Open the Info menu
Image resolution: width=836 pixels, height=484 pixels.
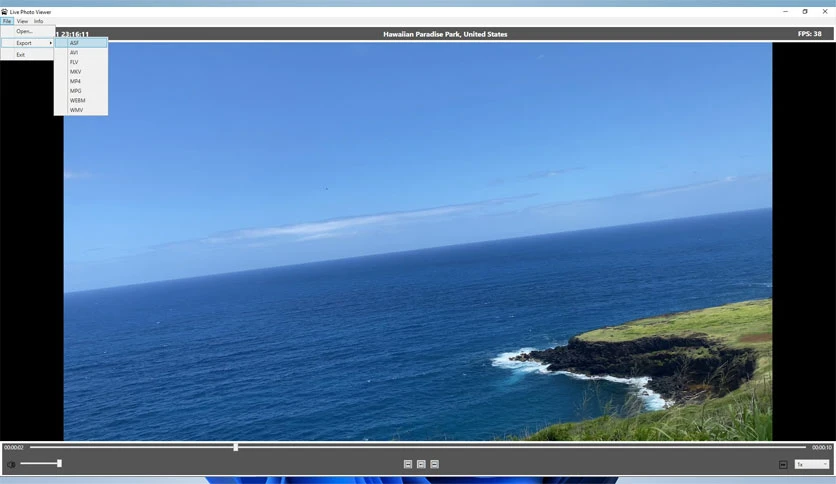click(x=38, y=21)
